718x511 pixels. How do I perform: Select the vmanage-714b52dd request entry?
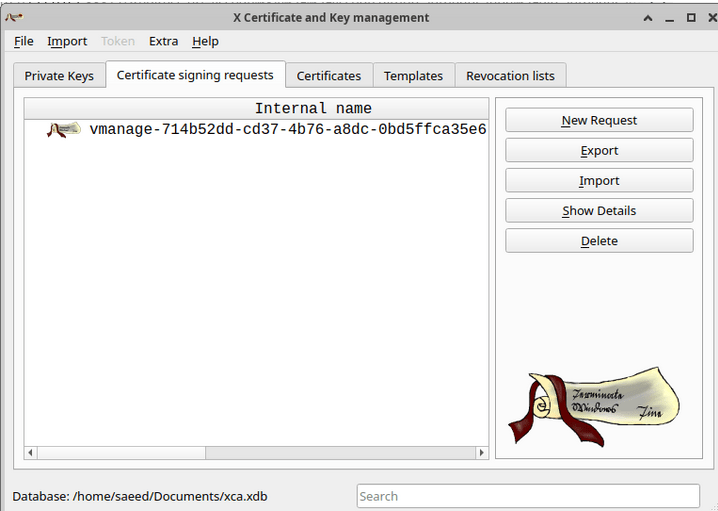pyautogui.click(x=287, y=129)
